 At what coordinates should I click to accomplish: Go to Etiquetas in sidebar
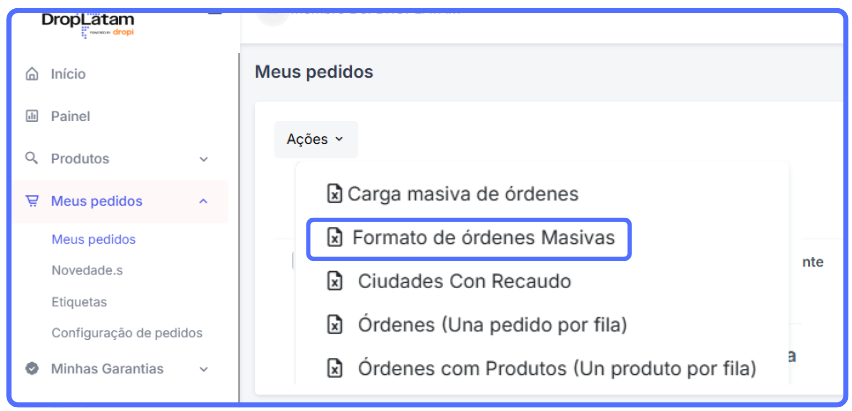(79, 302)
